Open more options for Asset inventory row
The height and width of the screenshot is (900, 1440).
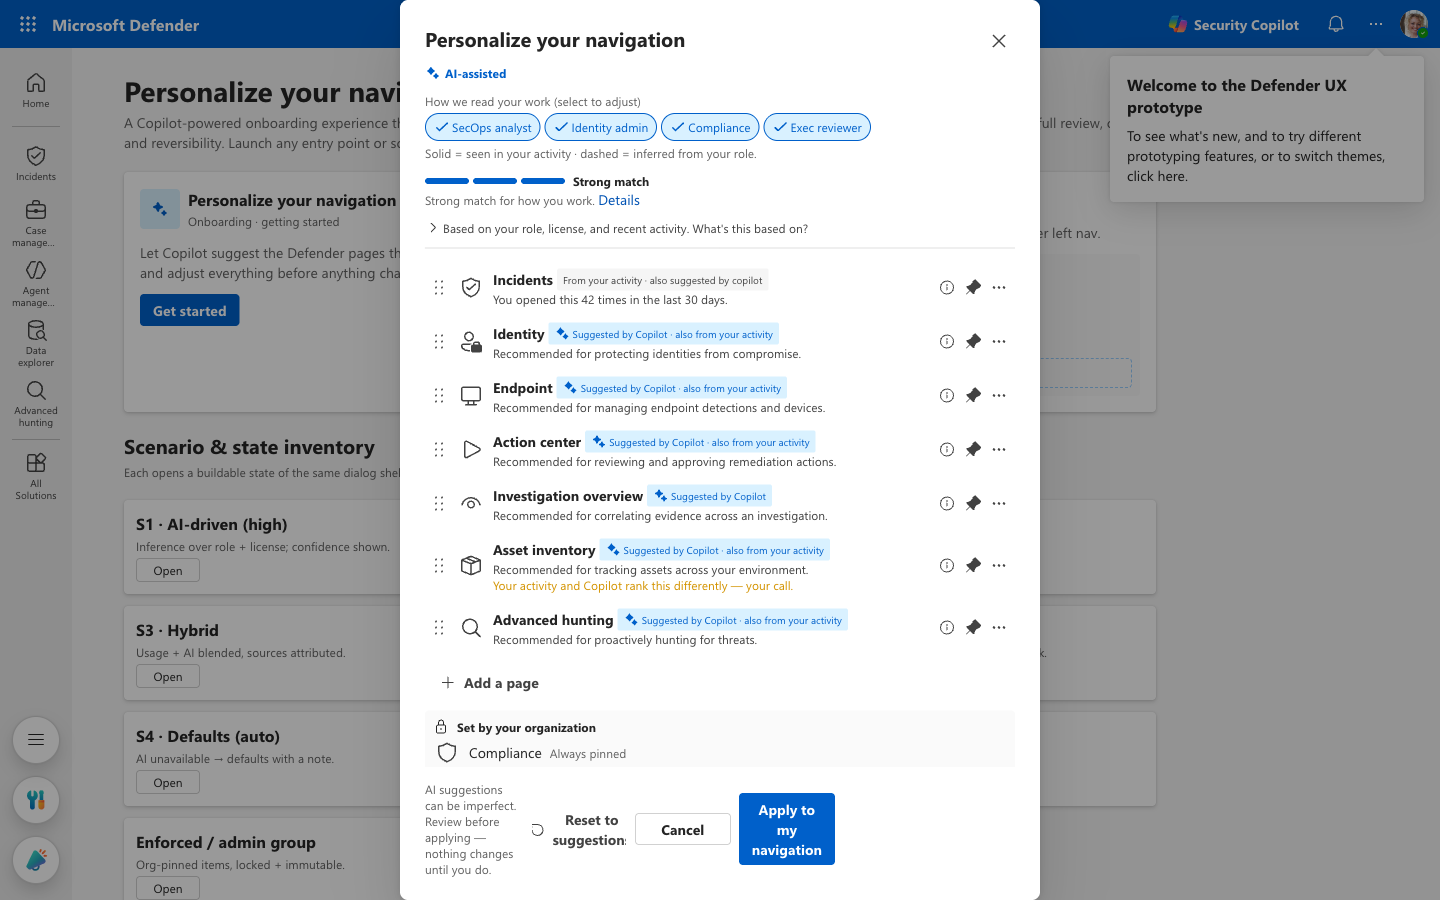click(999, 565)
